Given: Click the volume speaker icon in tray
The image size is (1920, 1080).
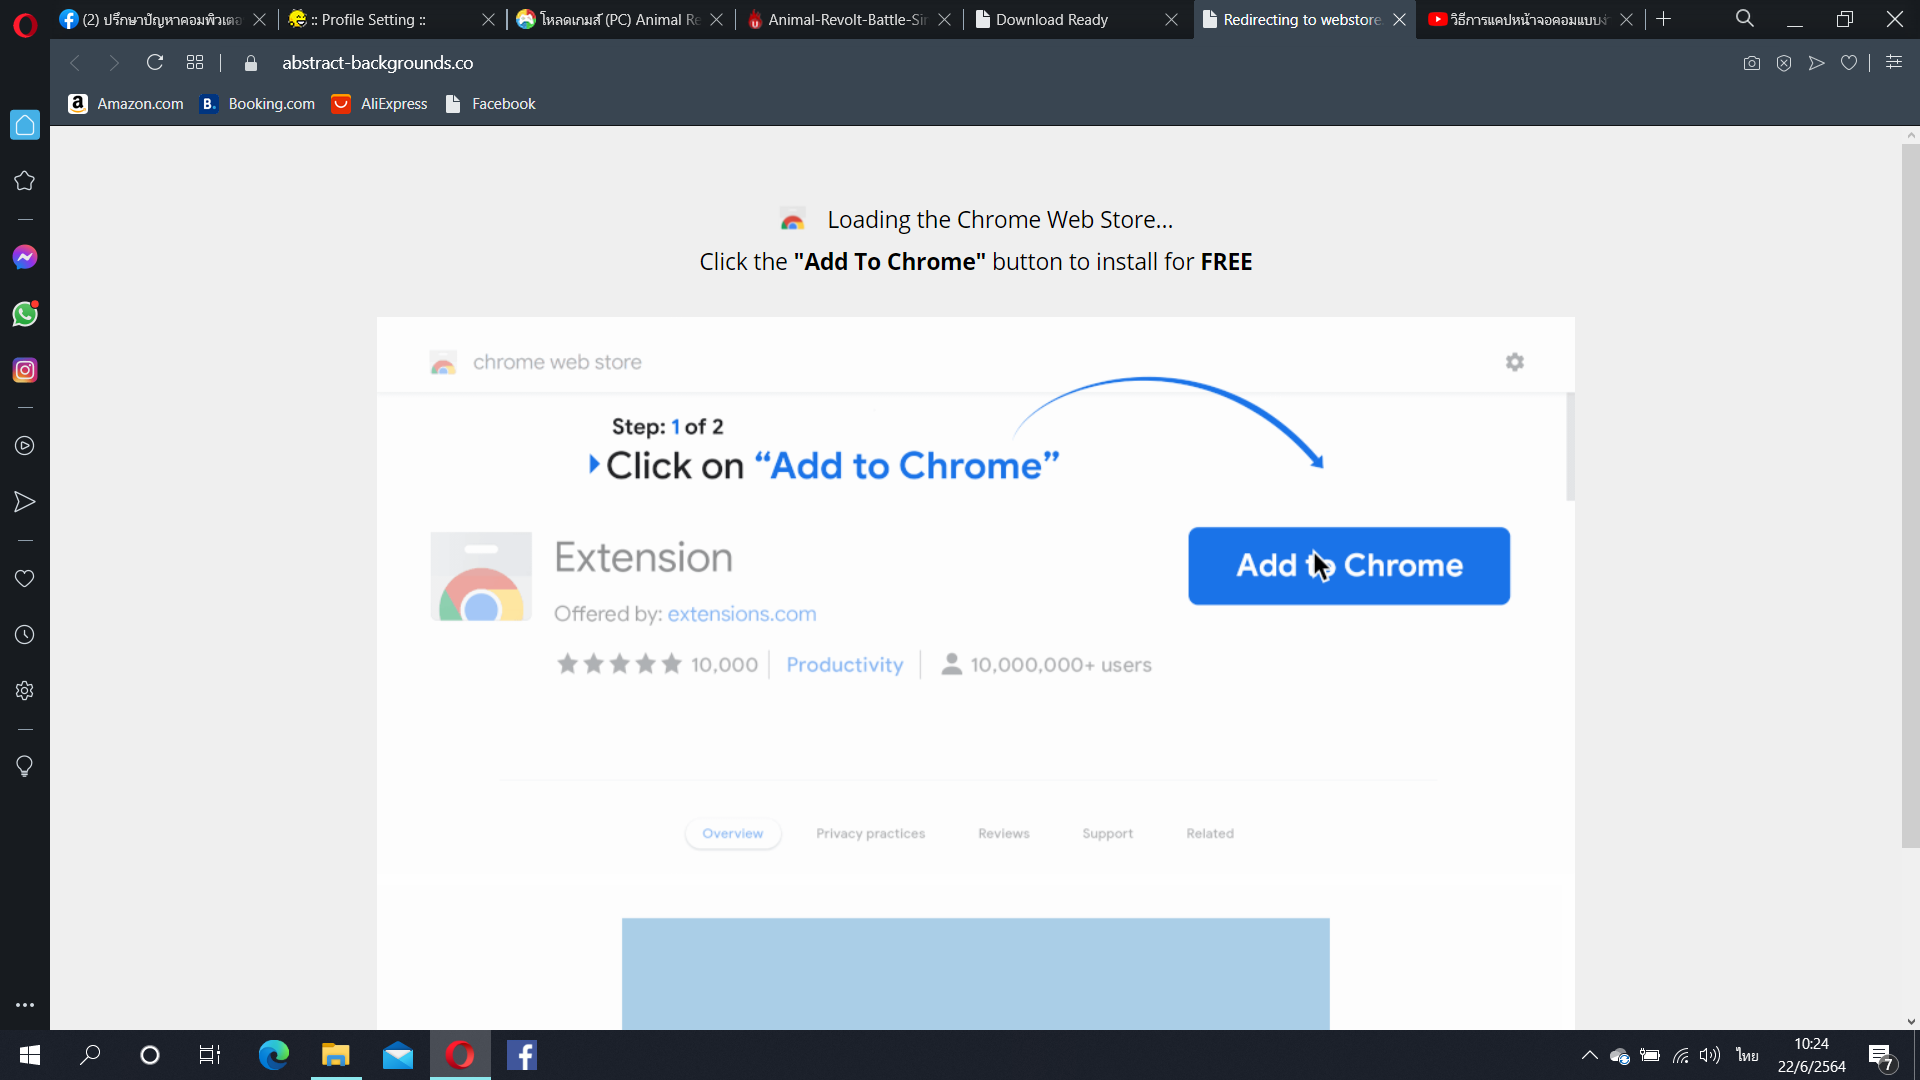Looking at the screenshot, I should point(1710,1055).
